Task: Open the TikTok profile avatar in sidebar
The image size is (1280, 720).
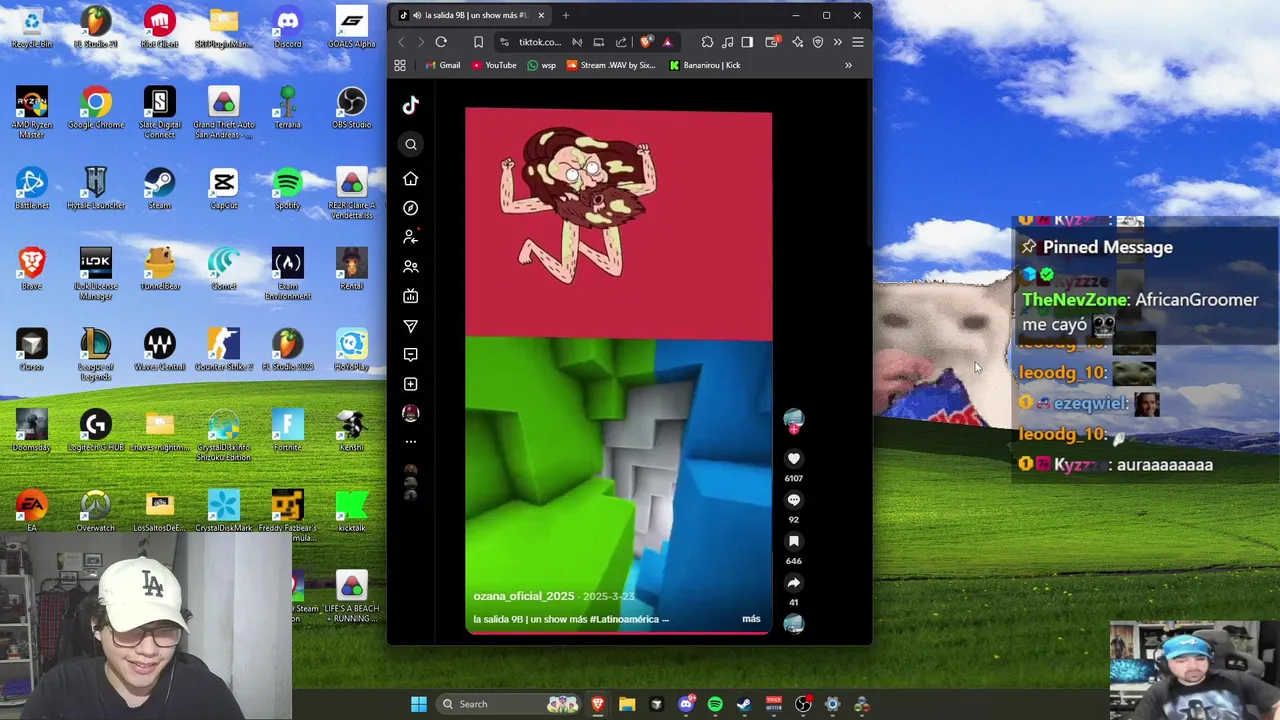Action: (410, 413)
